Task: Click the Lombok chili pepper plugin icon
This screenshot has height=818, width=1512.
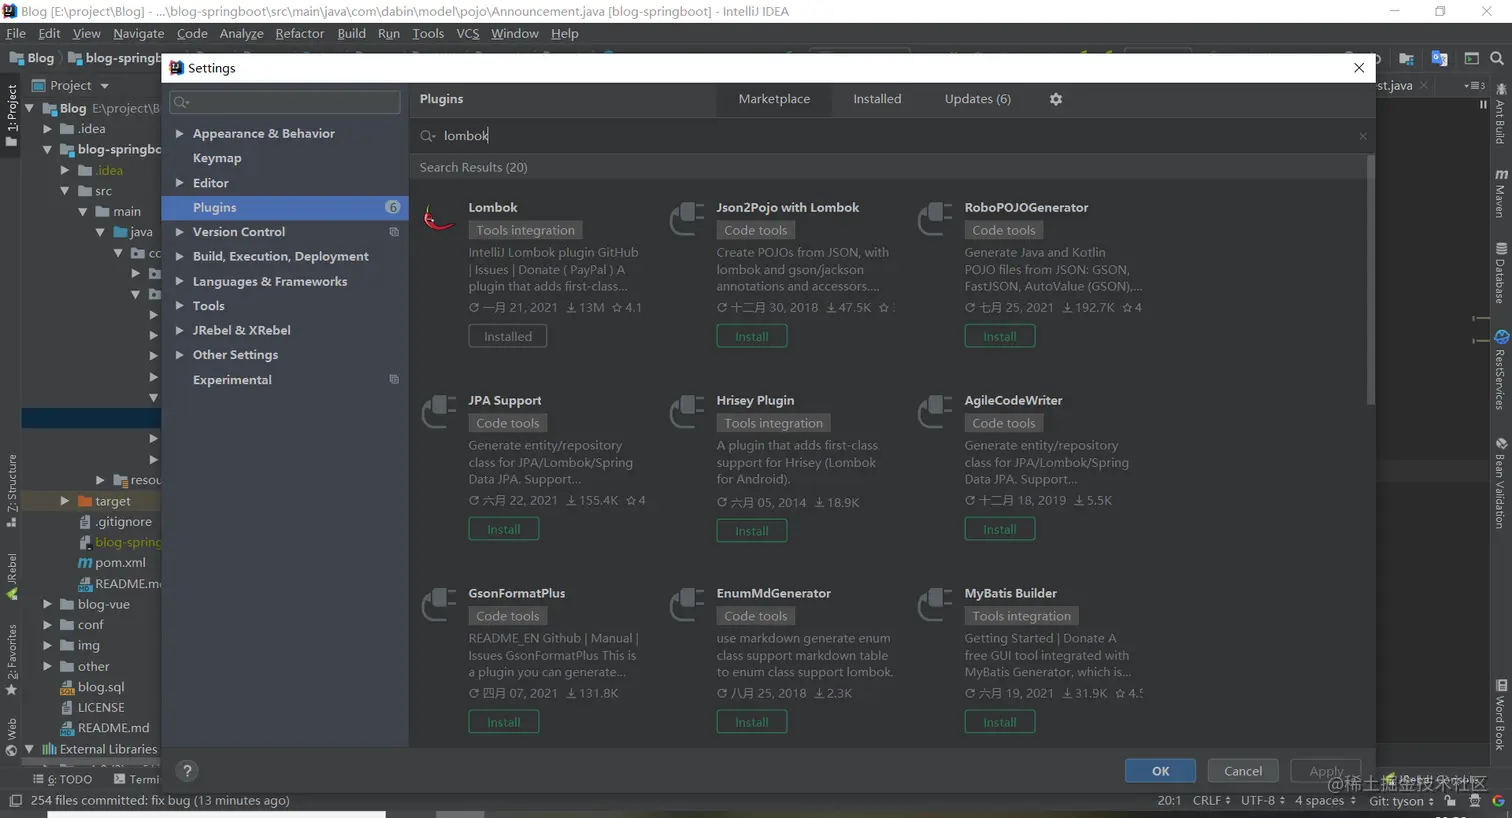Action: coord(438,217)
